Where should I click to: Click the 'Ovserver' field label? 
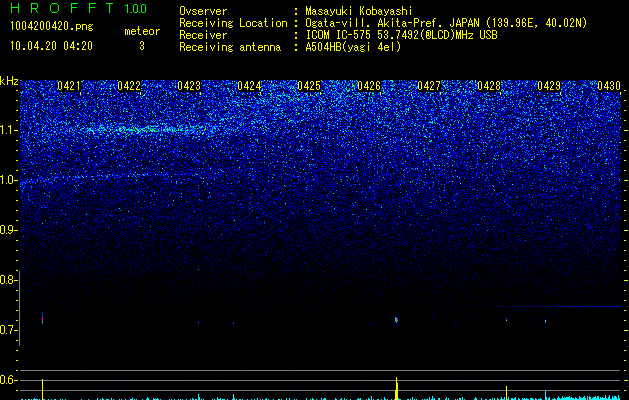click(x=203, y=11)
